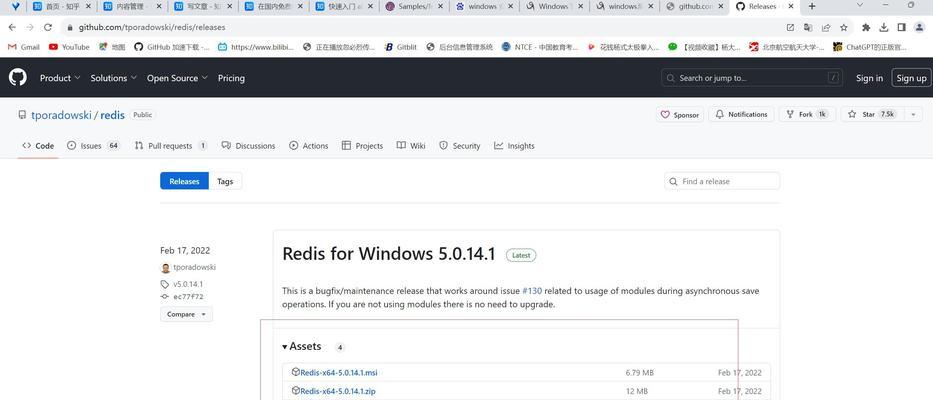The image size is (933, 400).
Task: Open YouTube bookmark
Action: click(69, 47)
